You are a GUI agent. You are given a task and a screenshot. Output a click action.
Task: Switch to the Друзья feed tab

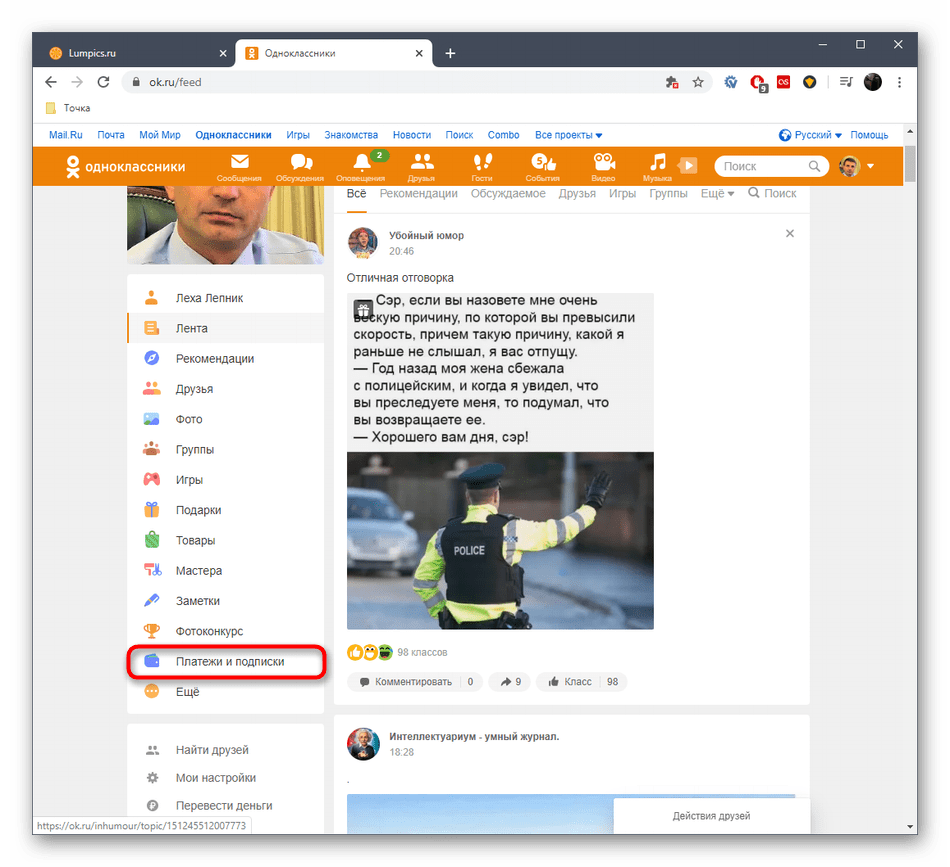pos(577,193)
